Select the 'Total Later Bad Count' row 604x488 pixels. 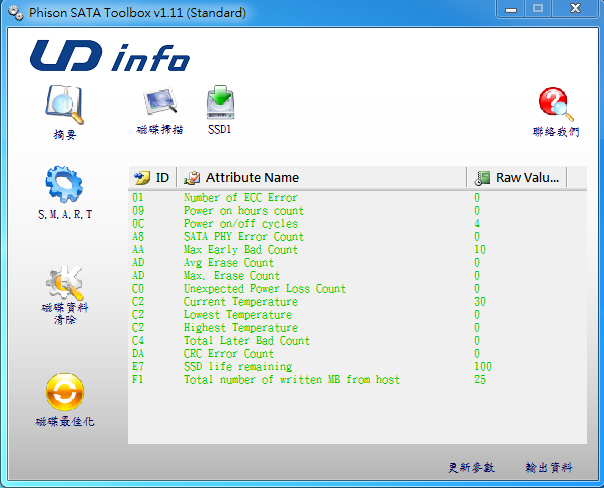coord(357,340)
